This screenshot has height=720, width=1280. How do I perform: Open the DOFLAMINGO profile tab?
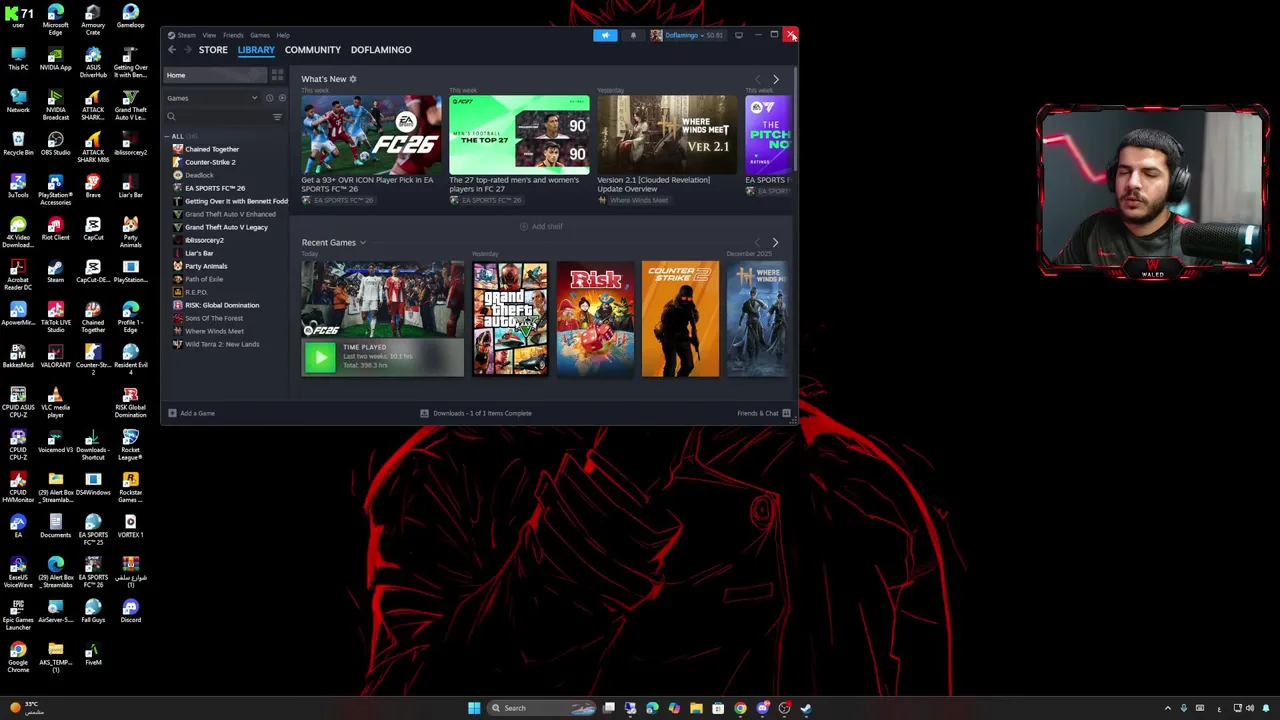[381, 49]
